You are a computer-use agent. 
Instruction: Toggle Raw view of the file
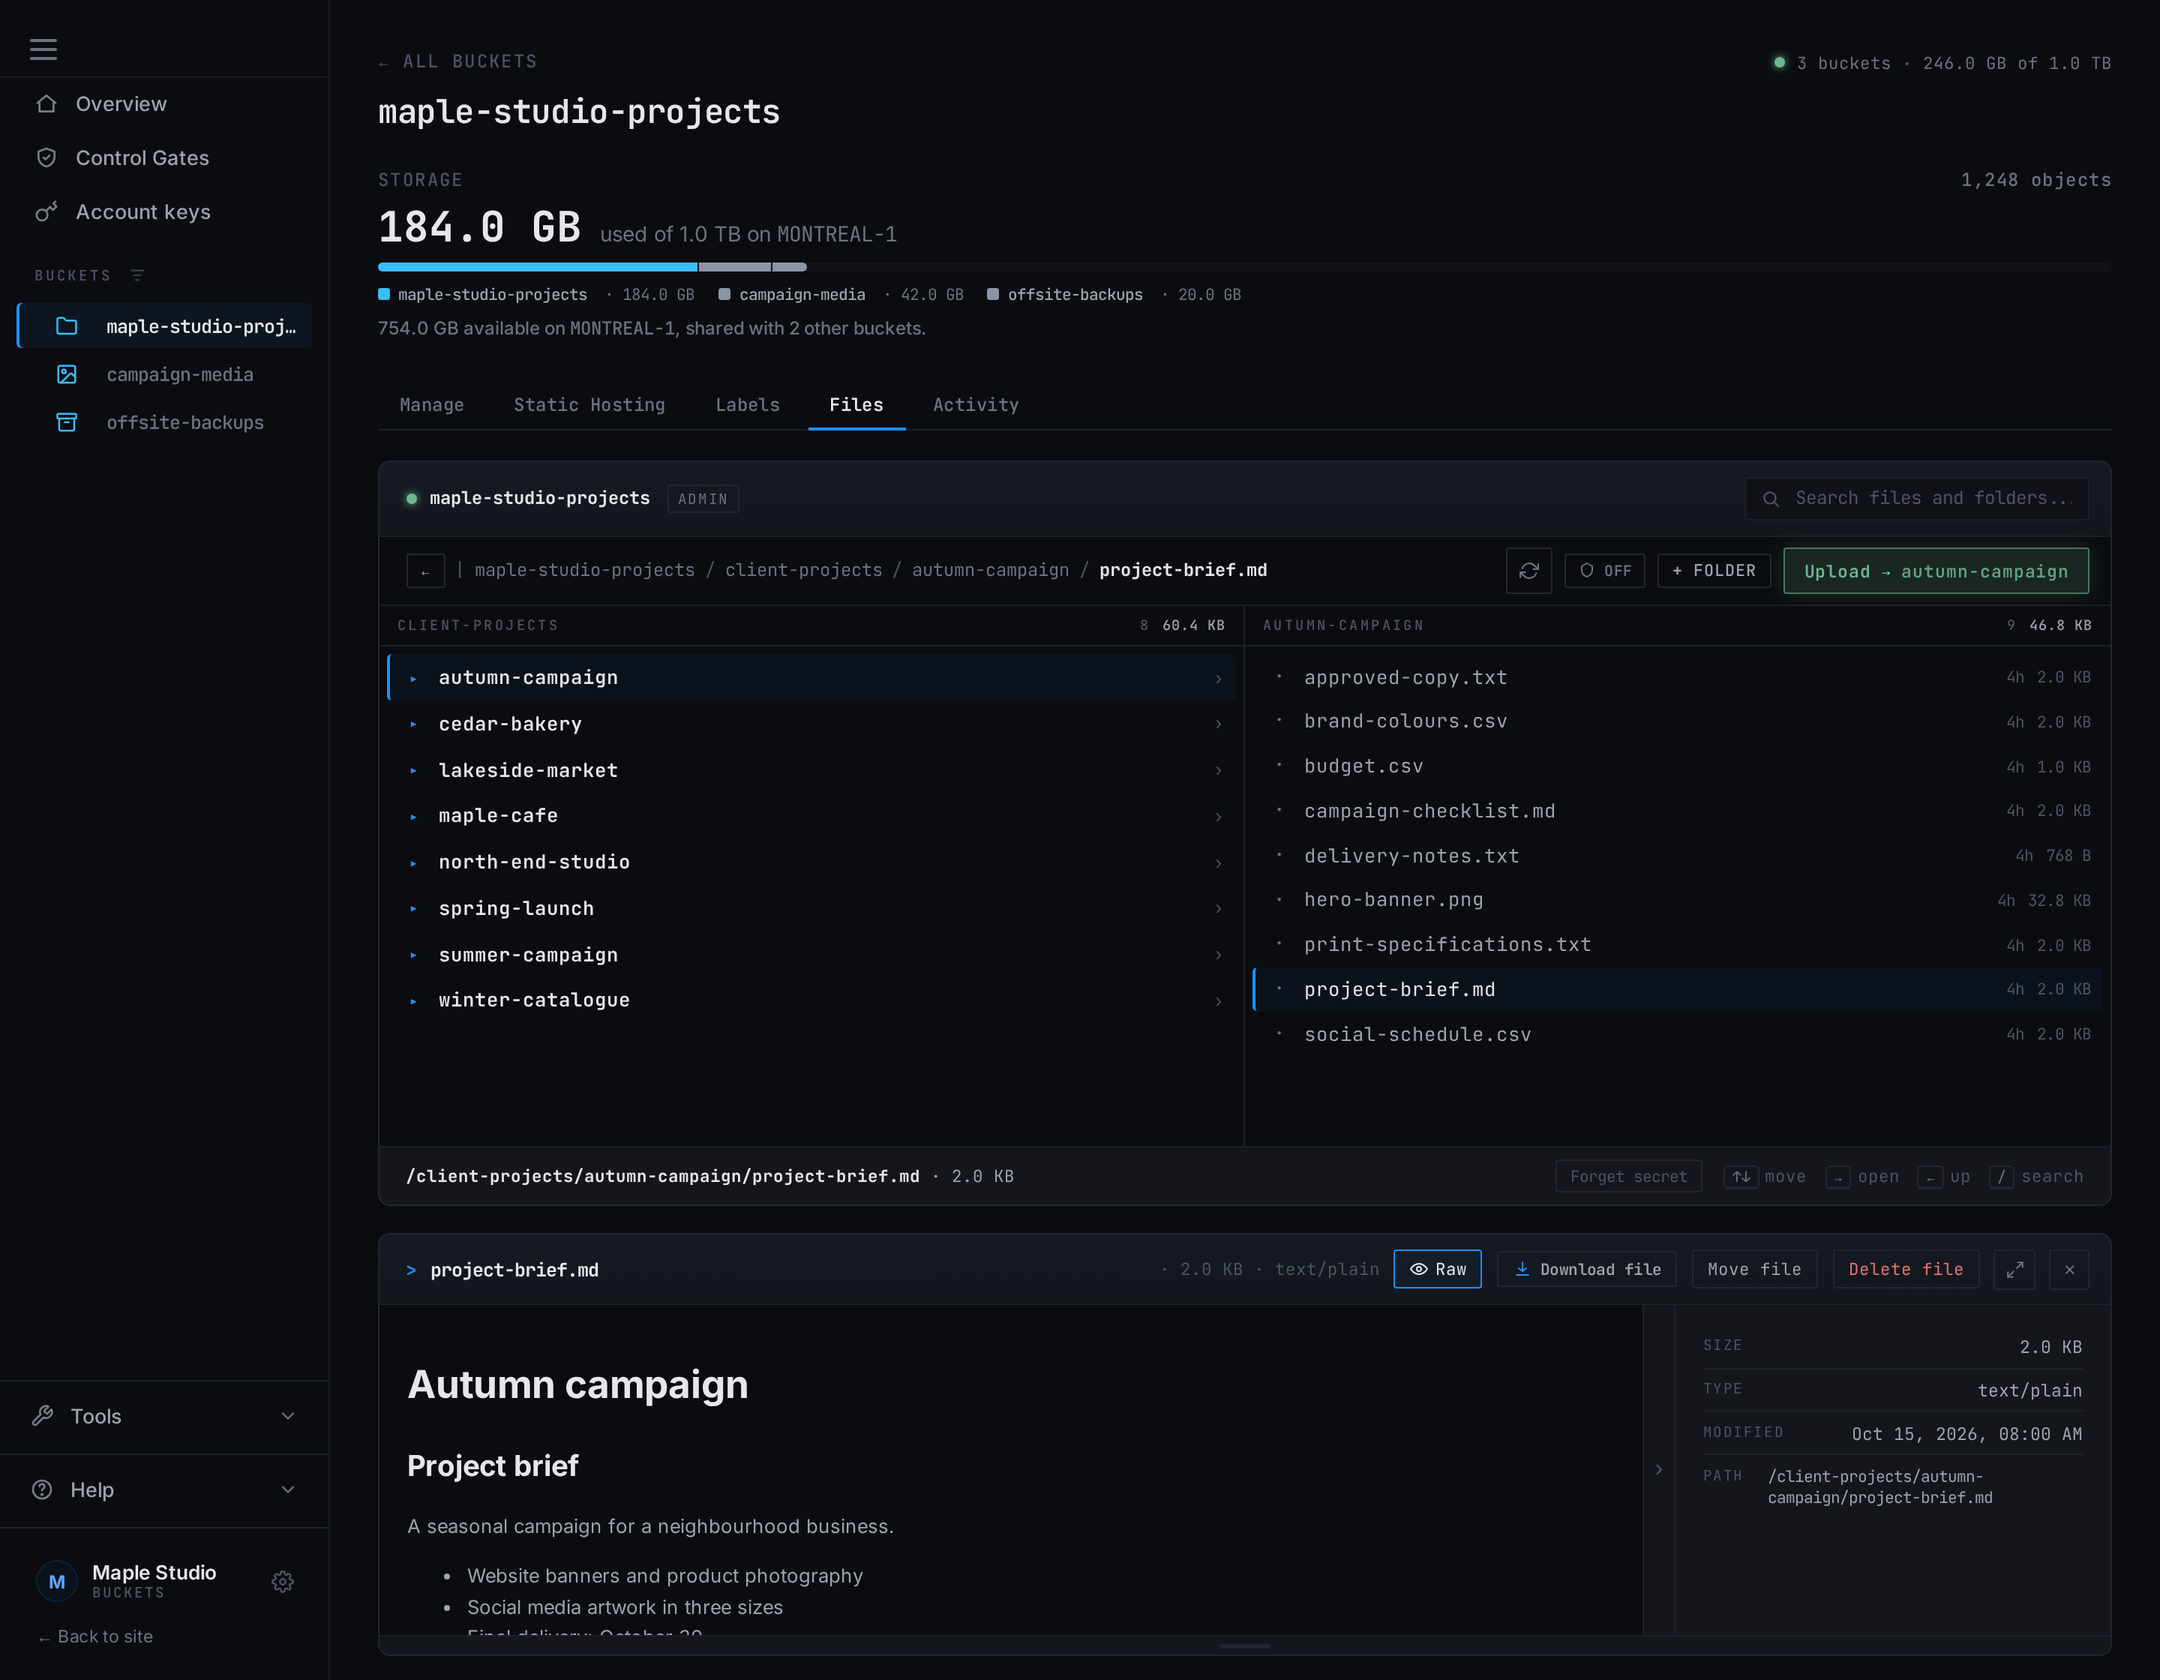(1437, 1269)
